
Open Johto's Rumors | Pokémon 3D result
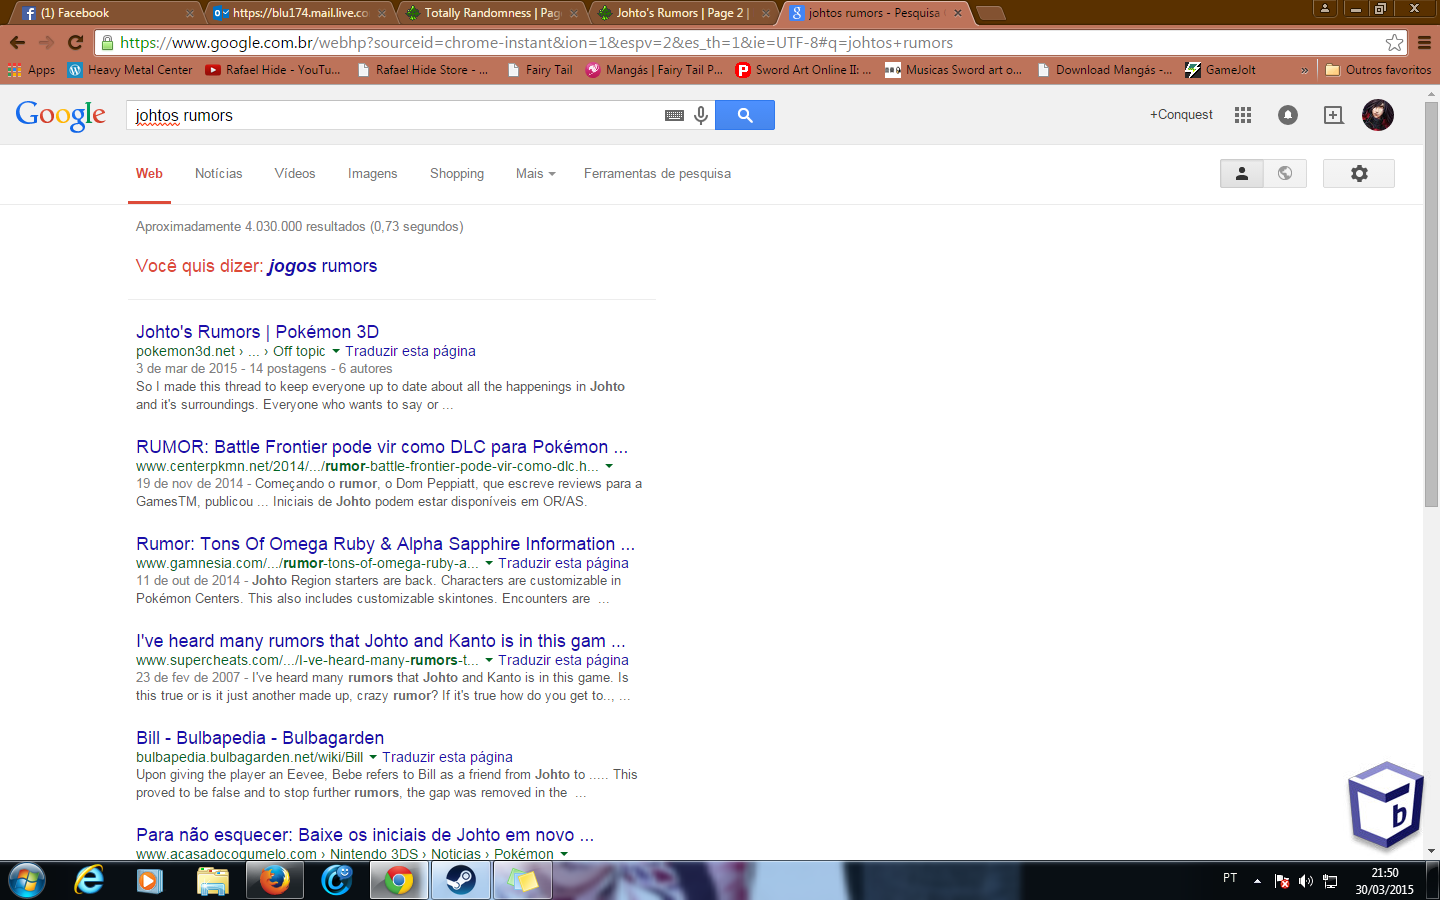coord(257,332)
